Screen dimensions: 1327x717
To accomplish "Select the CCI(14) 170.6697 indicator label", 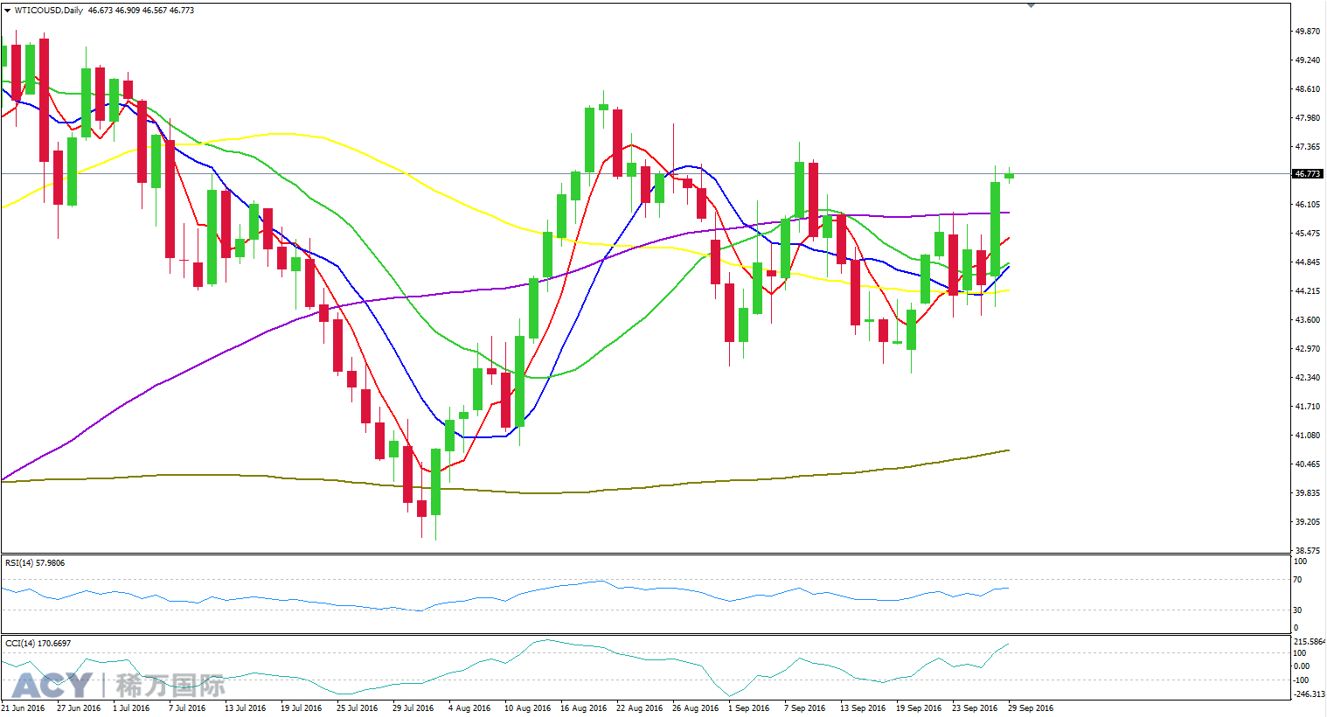I will [x=38, y=643].
